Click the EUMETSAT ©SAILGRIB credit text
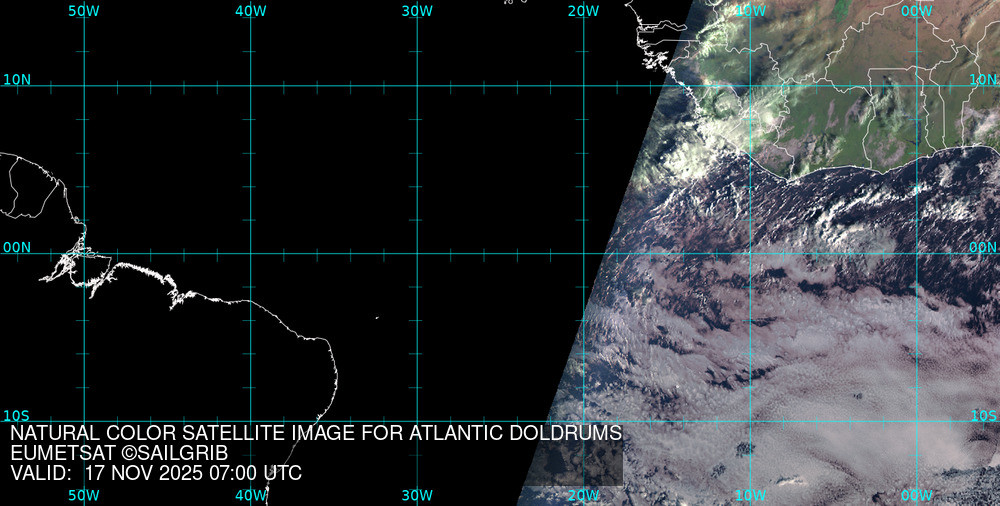This screenshot has height=506, width=1000. coord(119,453)
